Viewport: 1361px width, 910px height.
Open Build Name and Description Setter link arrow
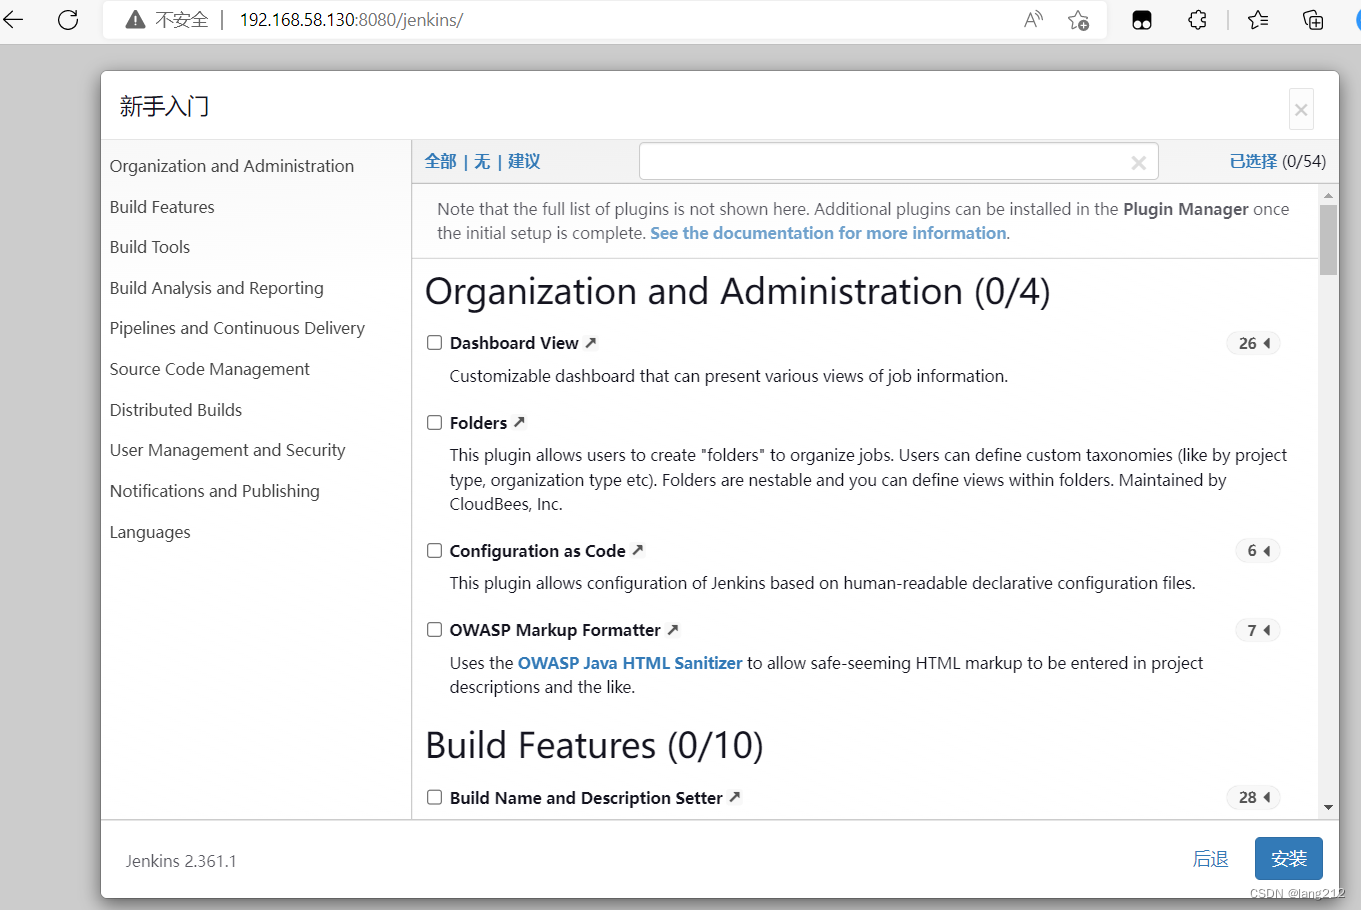point(735,797)
